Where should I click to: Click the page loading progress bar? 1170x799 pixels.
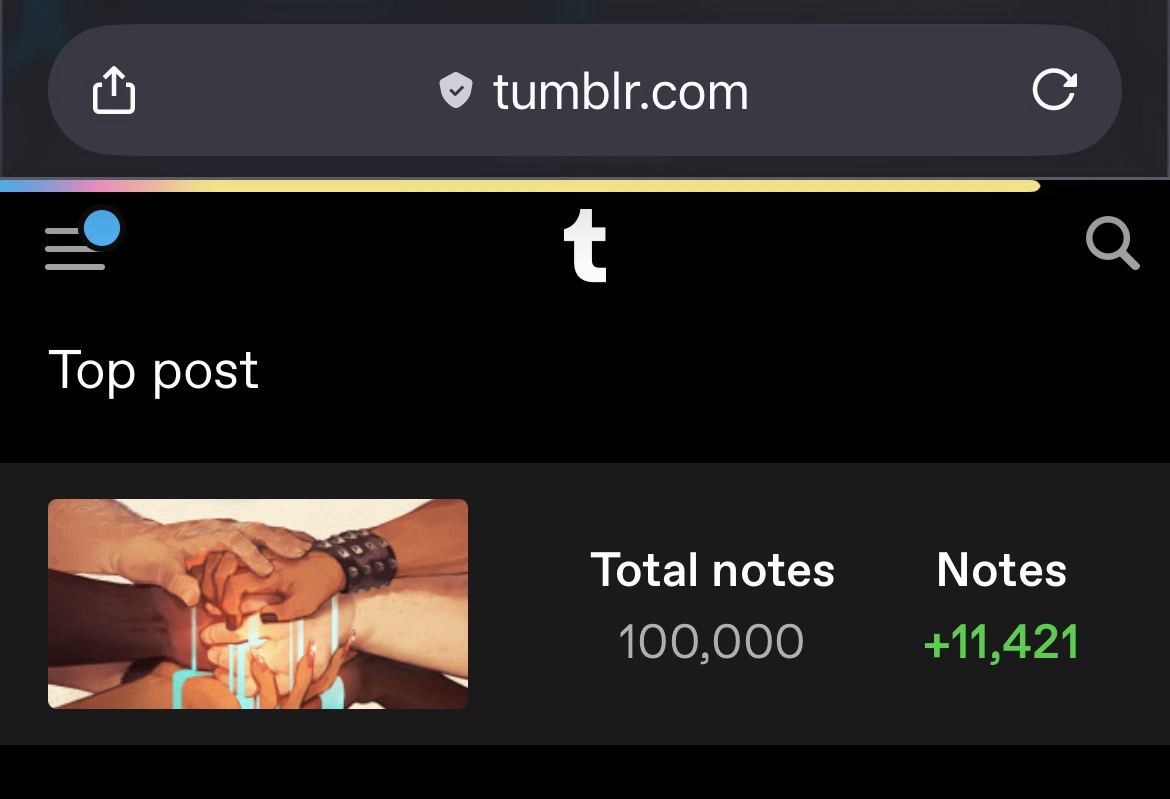(520, 185)
